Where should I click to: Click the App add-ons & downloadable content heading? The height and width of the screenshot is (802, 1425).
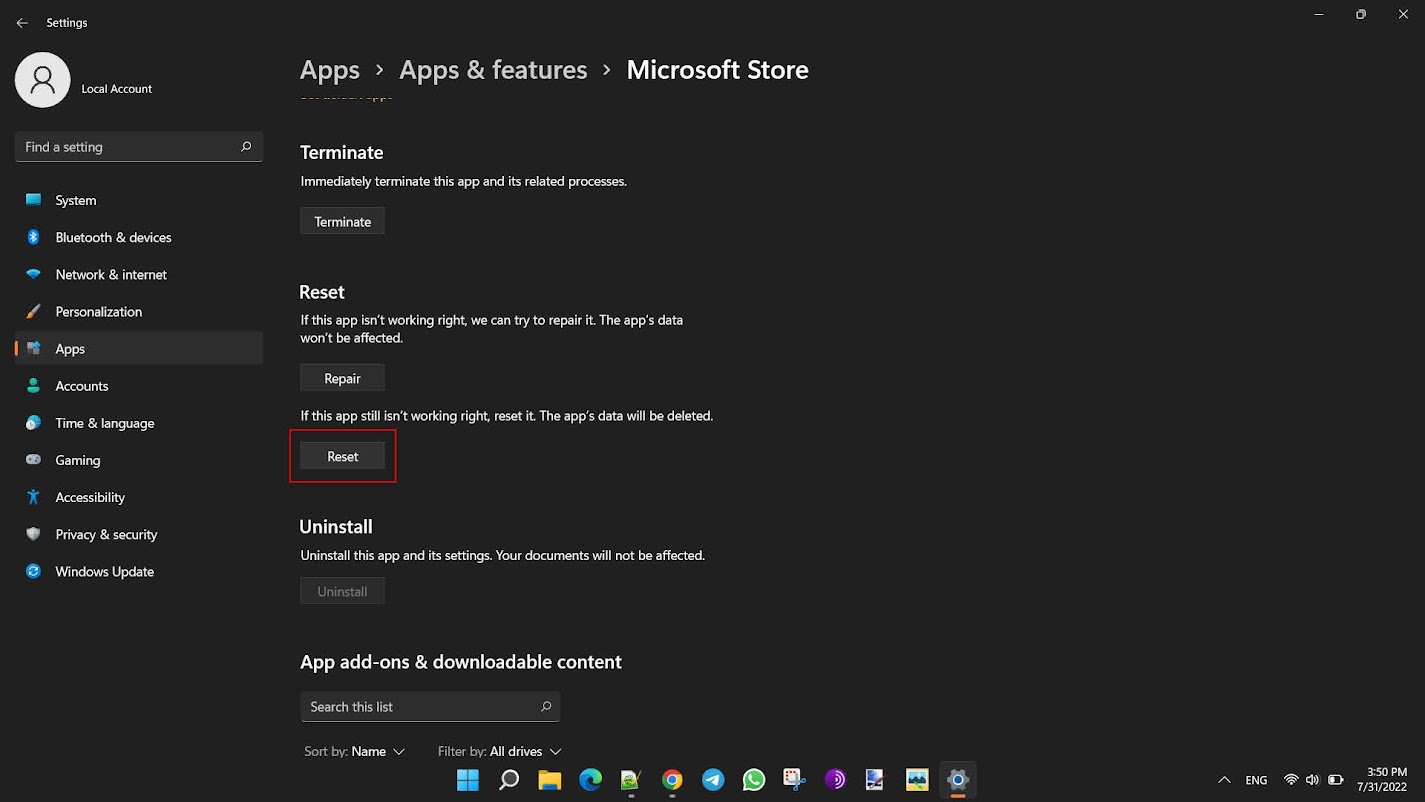(x=461, y=662)
